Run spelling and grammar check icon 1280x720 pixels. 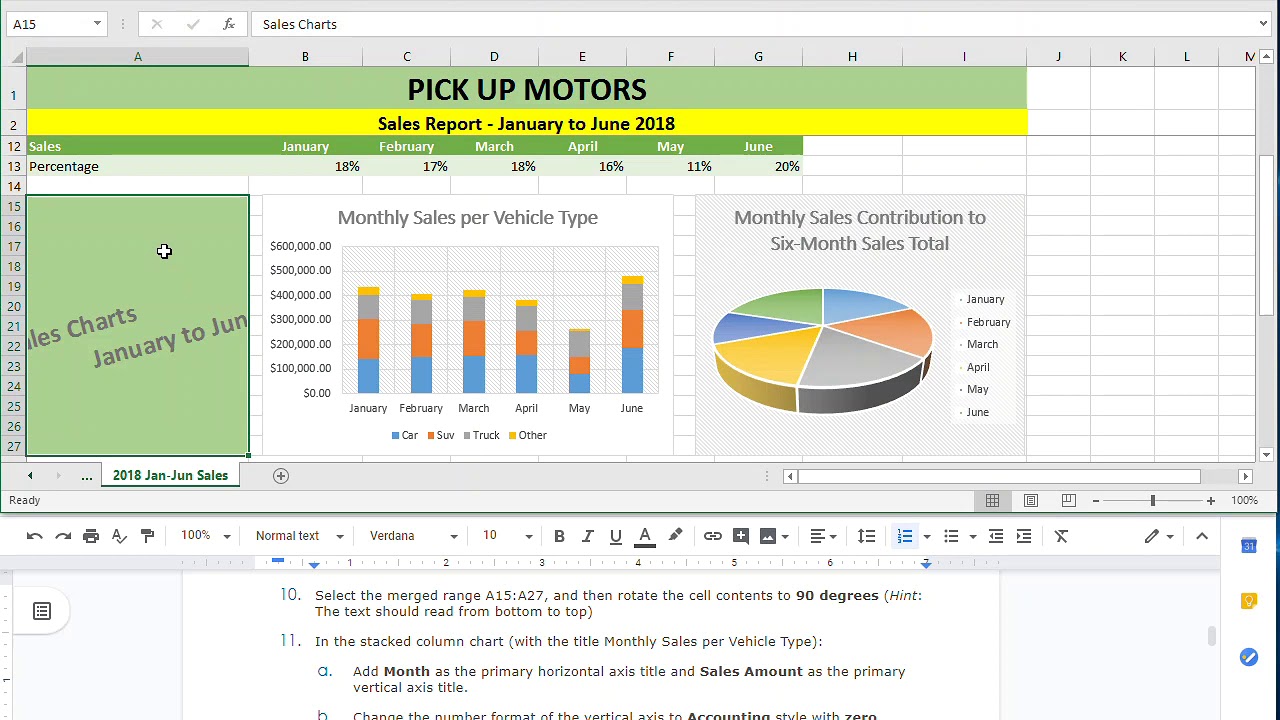point(119,536)
